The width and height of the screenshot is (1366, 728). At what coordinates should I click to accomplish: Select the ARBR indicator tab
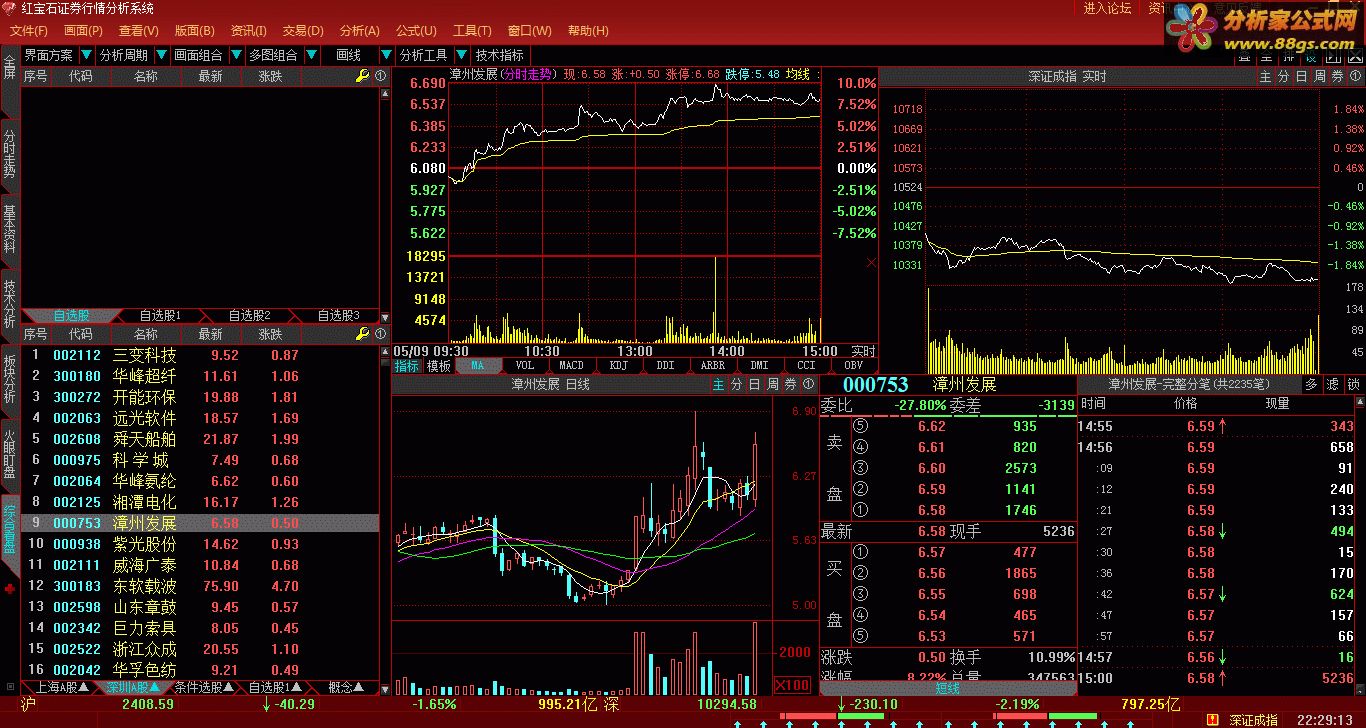[713, 366]
